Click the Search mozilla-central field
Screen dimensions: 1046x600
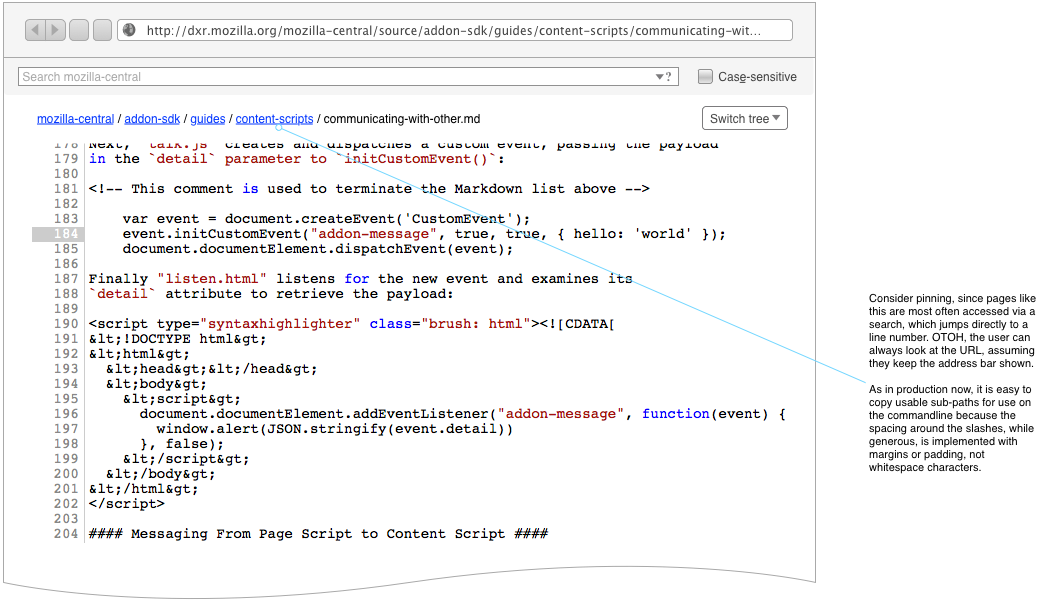[348, 77]
